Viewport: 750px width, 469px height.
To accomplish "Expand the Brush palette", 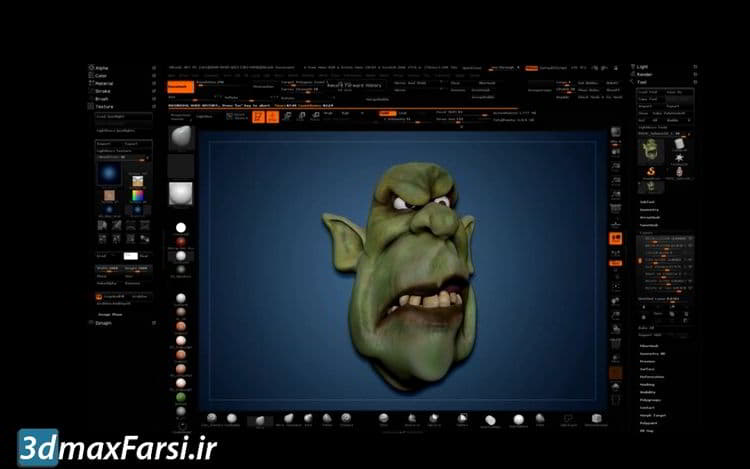I will tap(102, 98).
